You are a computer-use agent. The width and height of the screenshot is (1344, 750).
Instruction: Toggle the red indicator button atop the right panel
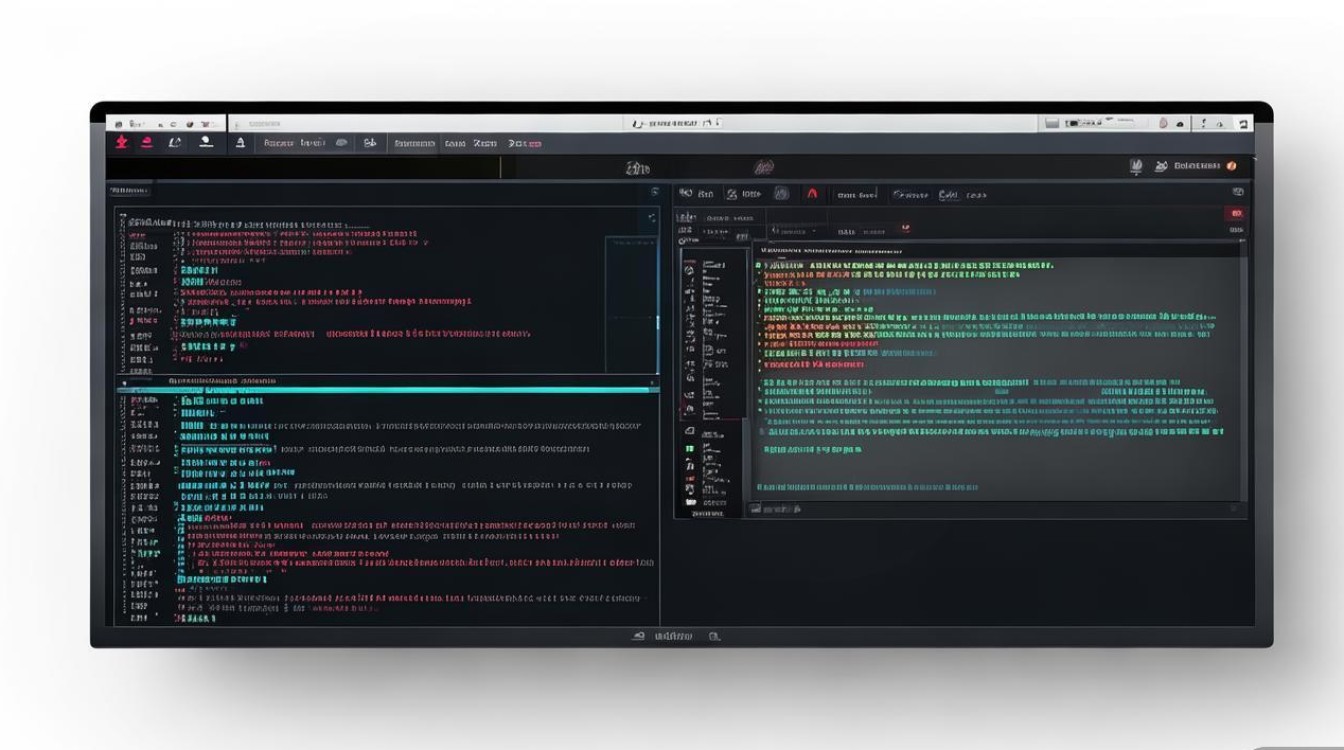(x=1236, y=213)
